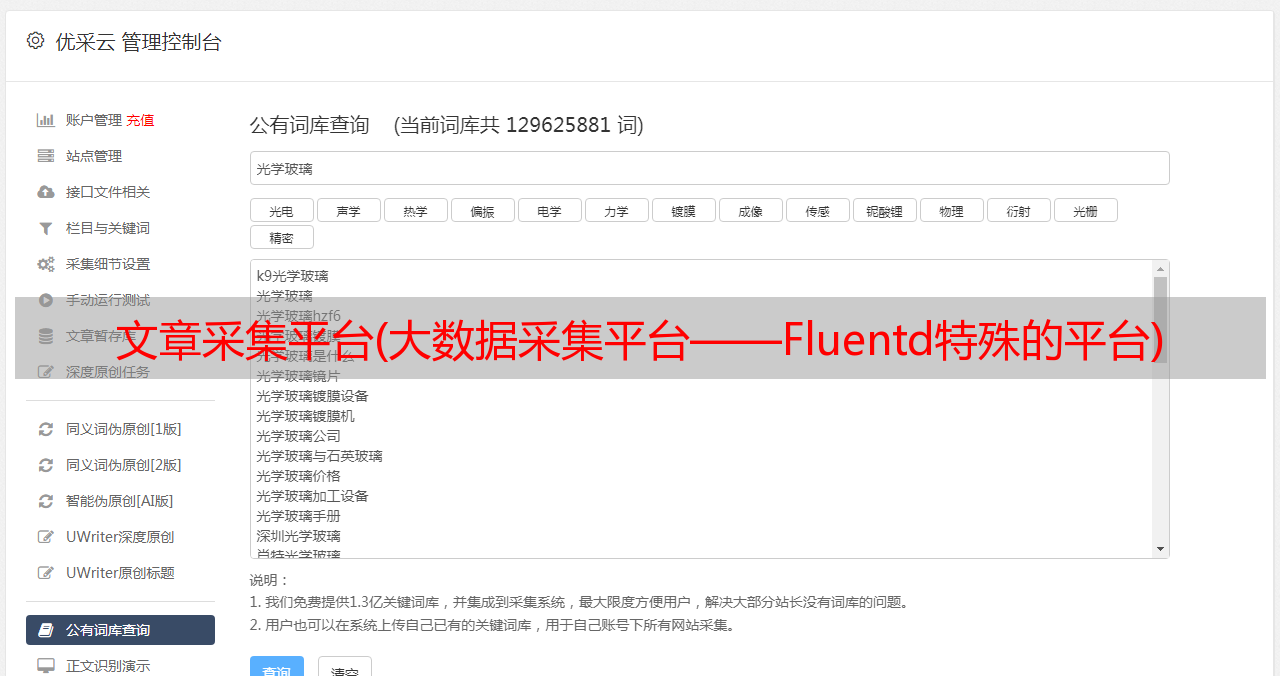1280x676 pixels.
Task: Select 光学玻璃加工设备 in results list
Action: pos(312,496)
